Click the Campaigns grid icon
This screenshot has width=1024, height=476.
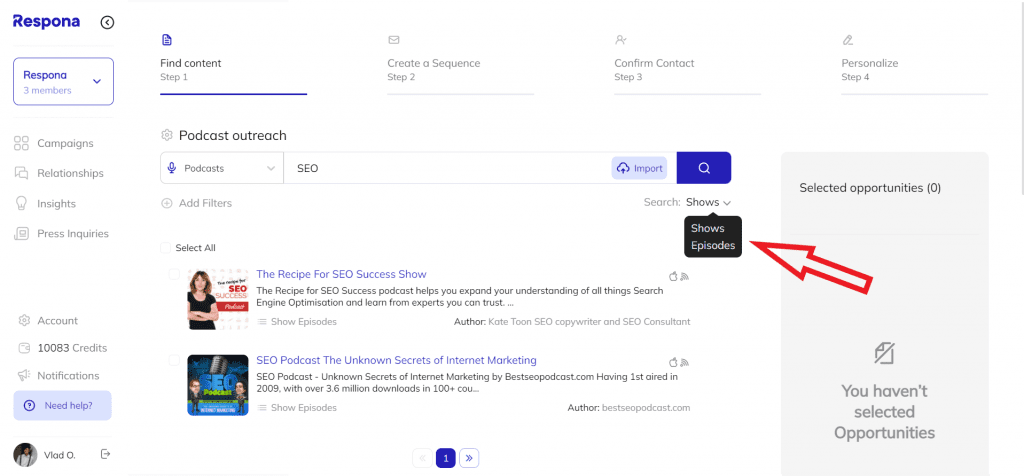tap(22, 143)
